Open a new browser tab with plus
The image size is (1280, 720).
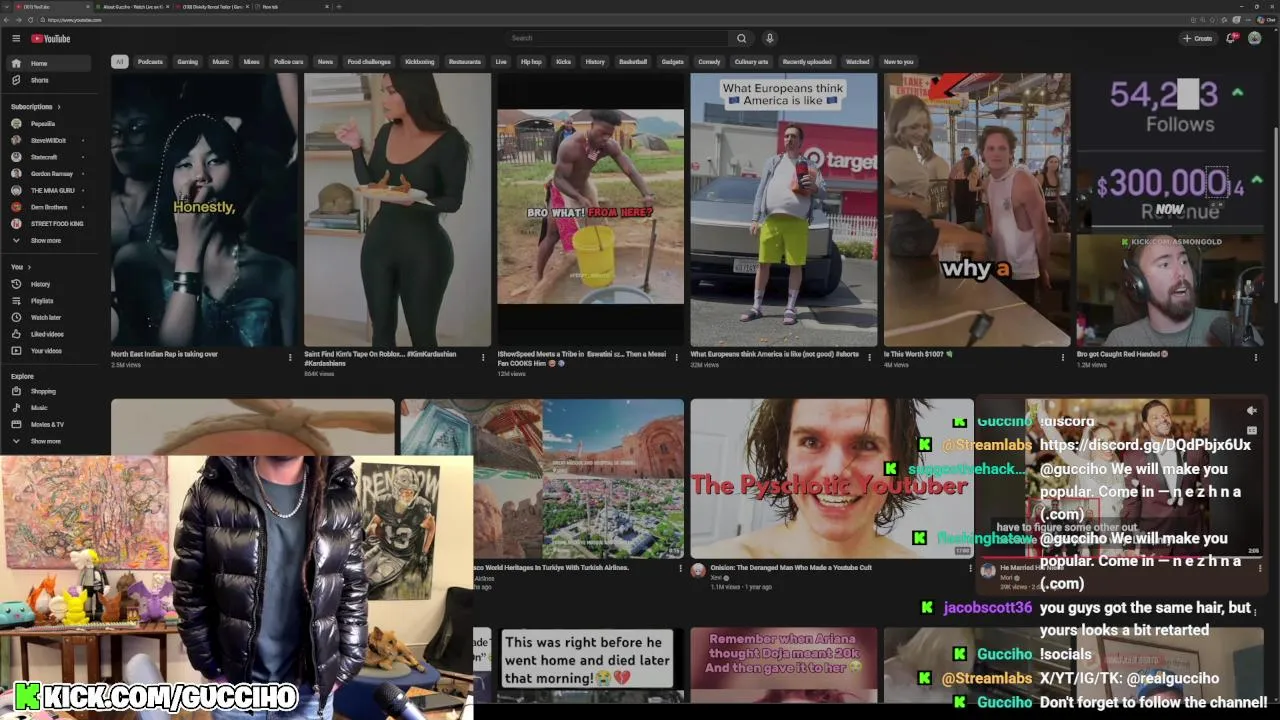tap(339, 6)
